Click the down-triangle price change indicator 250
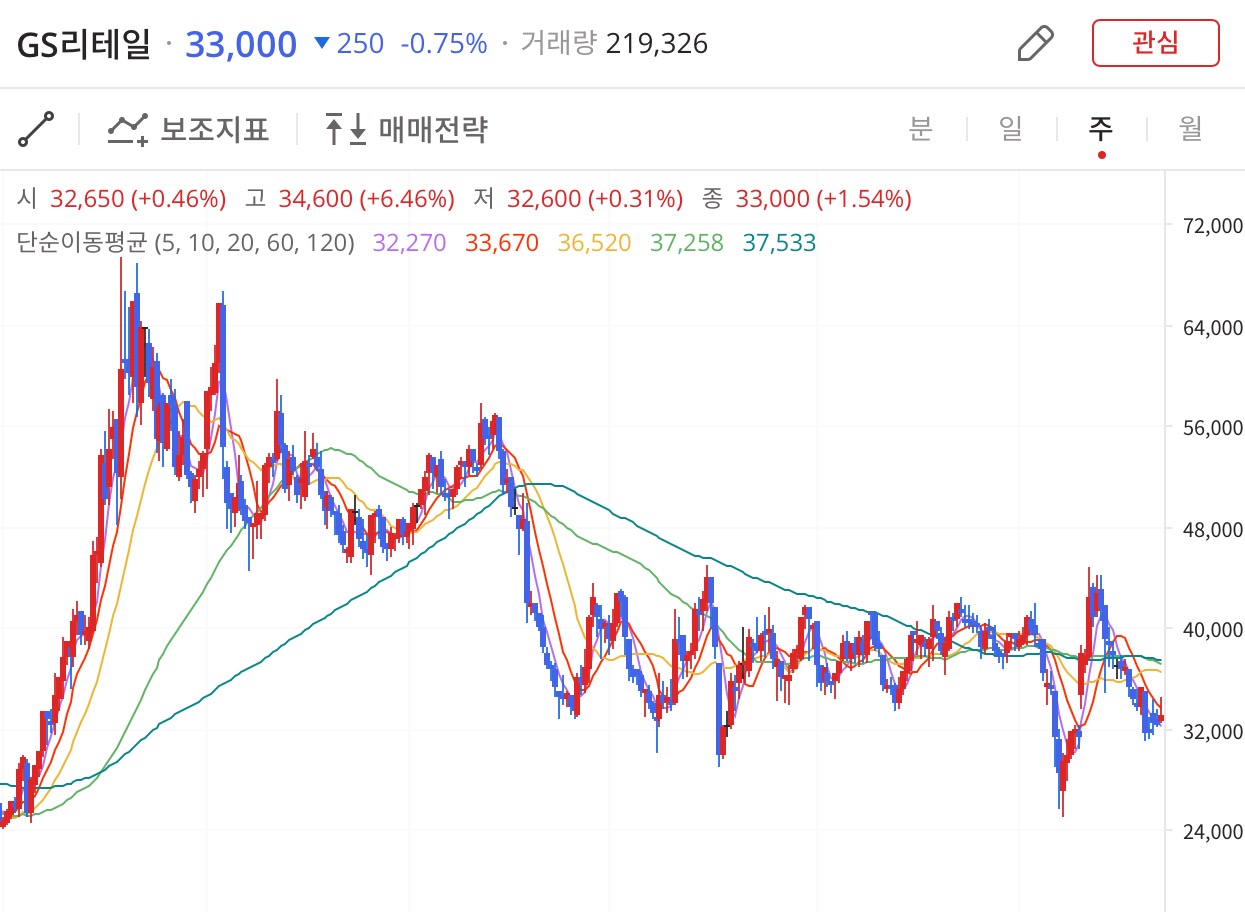Image resolution: width=1245 pixels, height=912 pixels. (x=349, y=44)
